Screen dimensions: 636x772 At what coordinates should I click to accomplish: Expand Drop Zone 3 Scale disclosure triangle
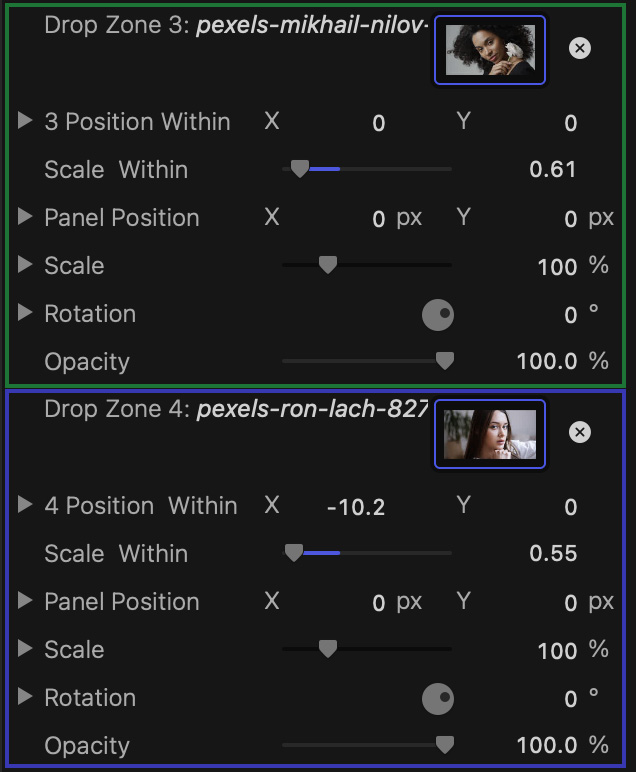(25, 265)
